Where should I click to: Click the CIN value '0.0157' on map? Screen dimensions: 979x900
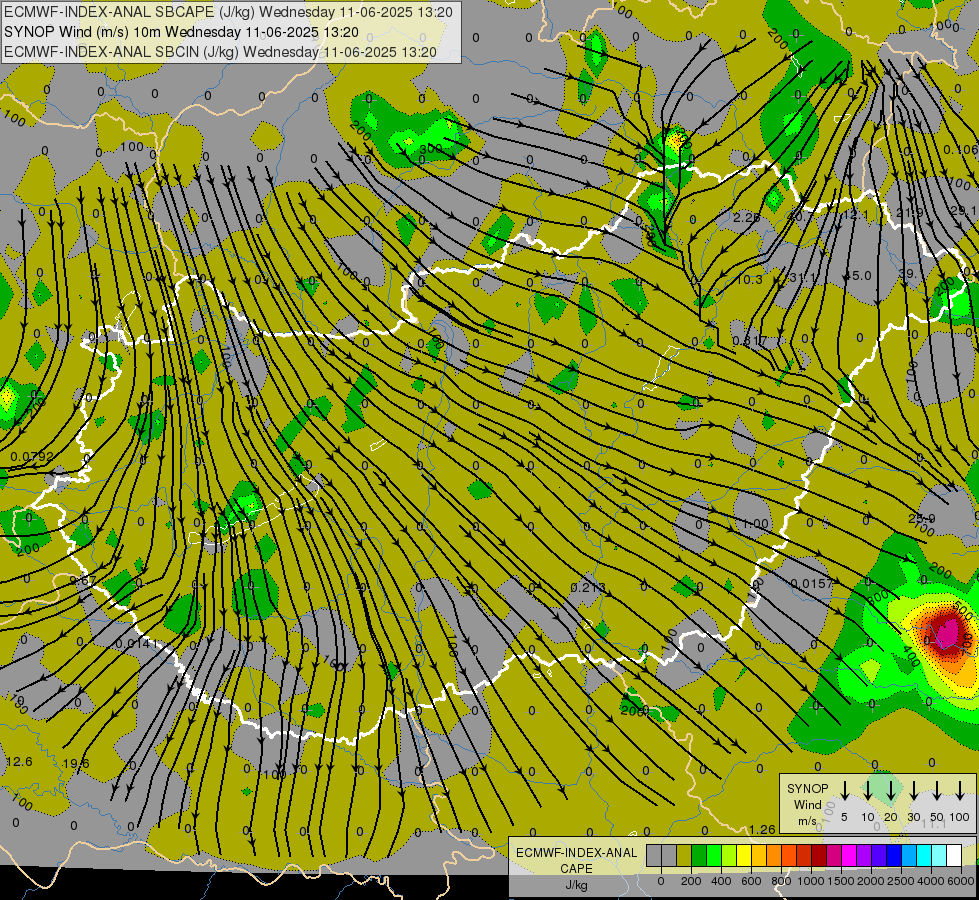click(x=812, y=583)
